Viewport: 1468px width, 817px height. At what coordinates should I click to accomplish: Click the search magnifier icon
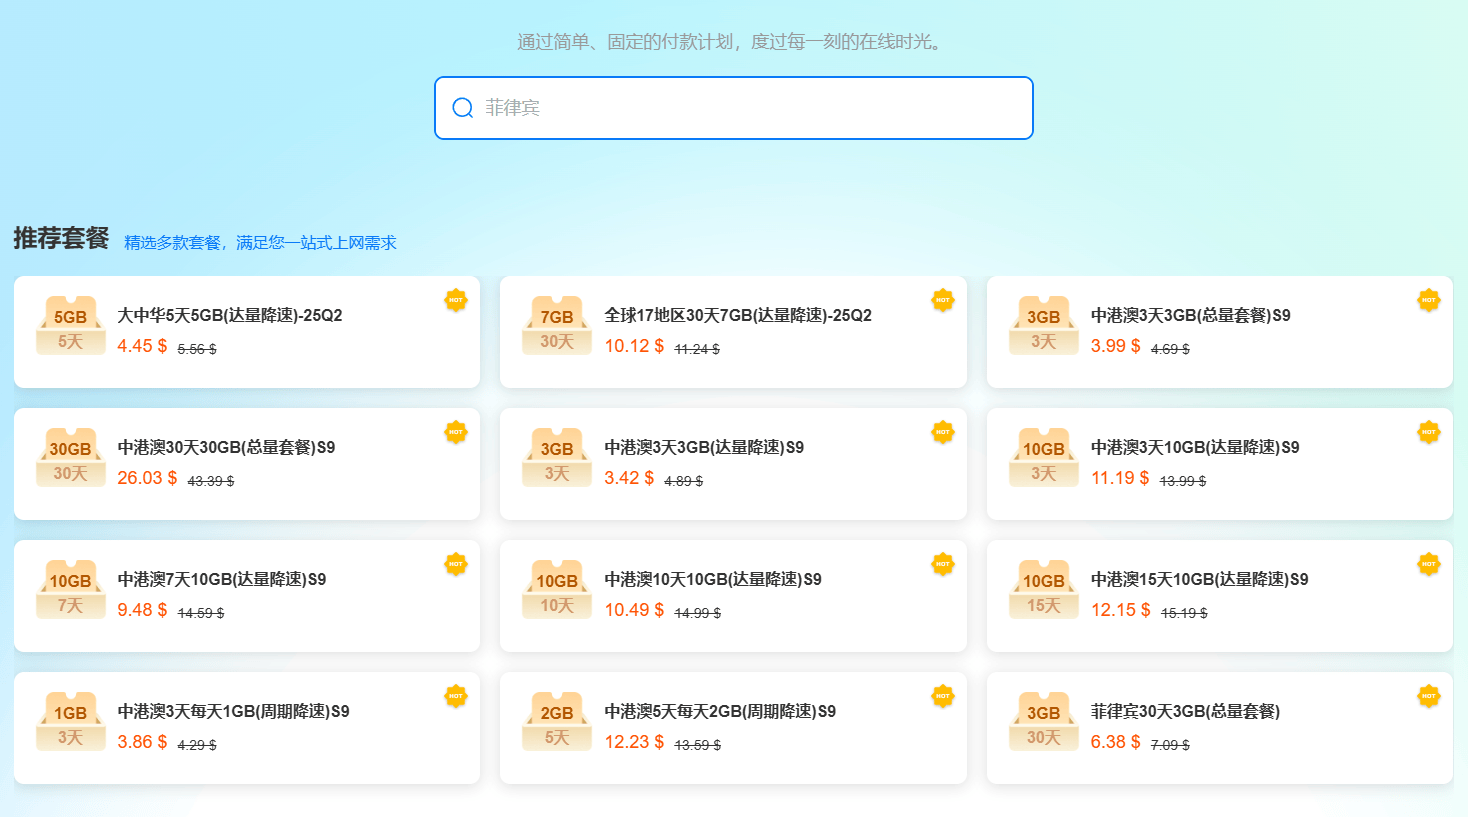pyautogui.click(x=462, y=108)
